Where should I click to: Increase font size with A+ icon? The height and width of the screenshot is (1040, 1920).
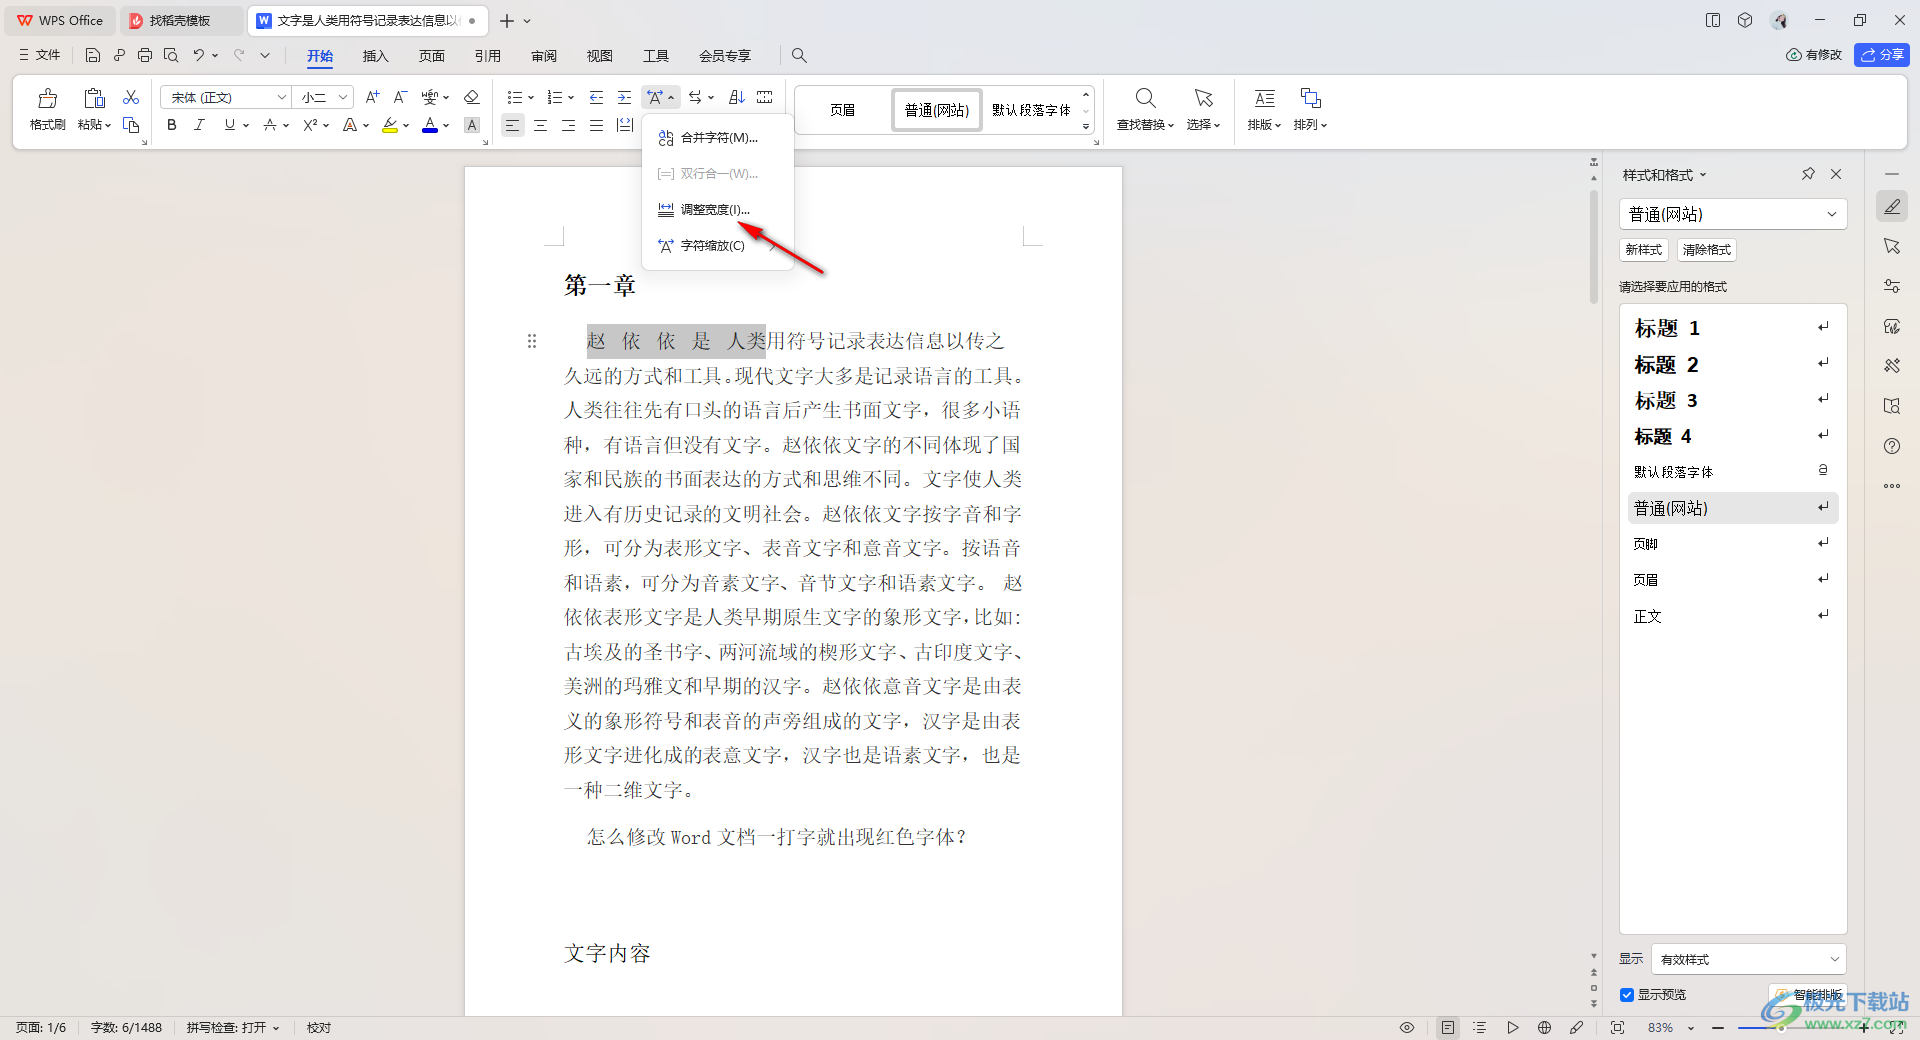tap(372, 97)
